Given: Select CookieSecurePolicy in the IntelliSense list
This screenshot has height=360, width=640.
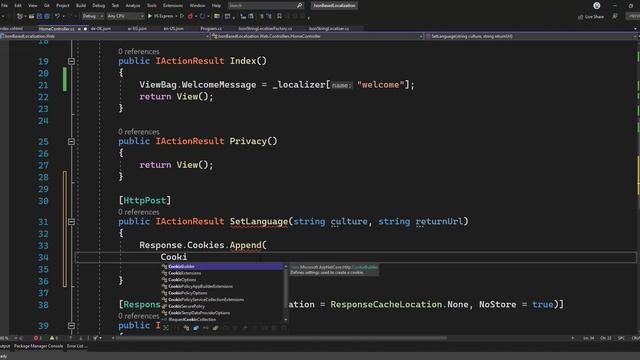Looking at the screenshot, I should pyautogui.click(x=221, y=306).
